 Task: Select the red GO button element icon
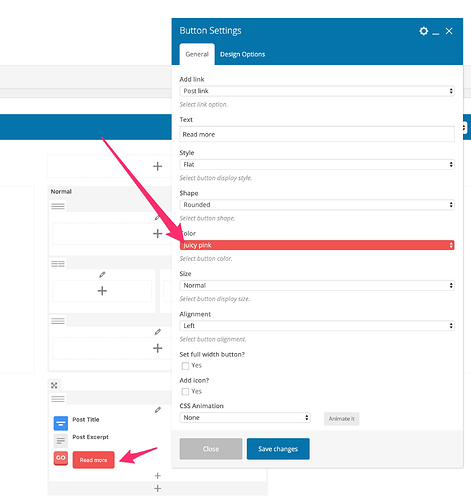pyautogui.click(x=61, y=458)
